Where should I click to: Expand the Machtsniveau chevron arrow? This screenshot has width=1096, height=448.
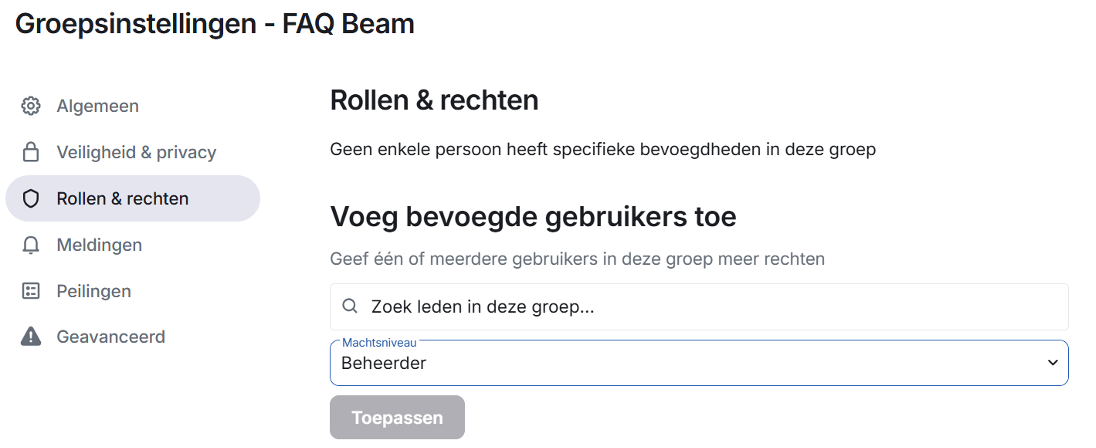pos(1052,363)
